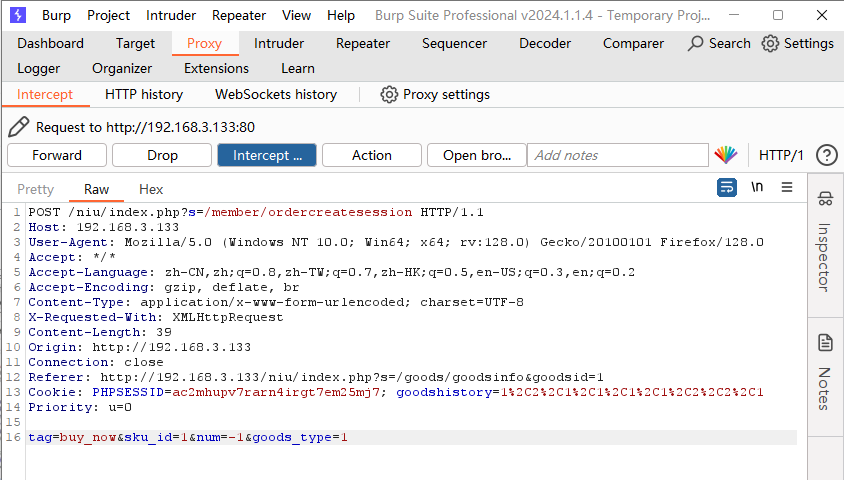
Task: Select the Intercept sub-tab
Action: 45,95
